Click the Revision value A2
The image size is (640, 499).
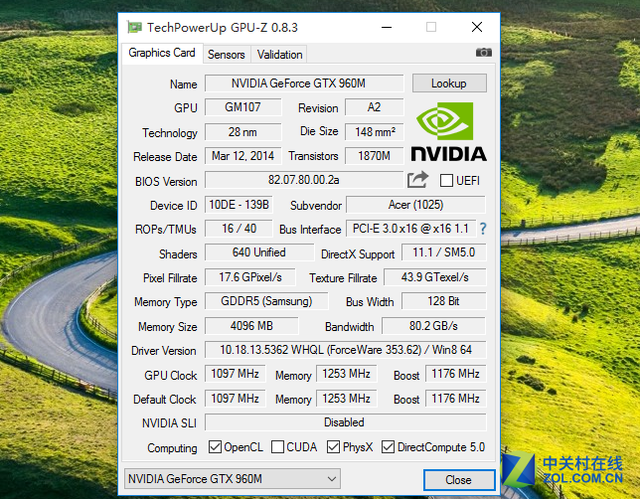point(374,107)
